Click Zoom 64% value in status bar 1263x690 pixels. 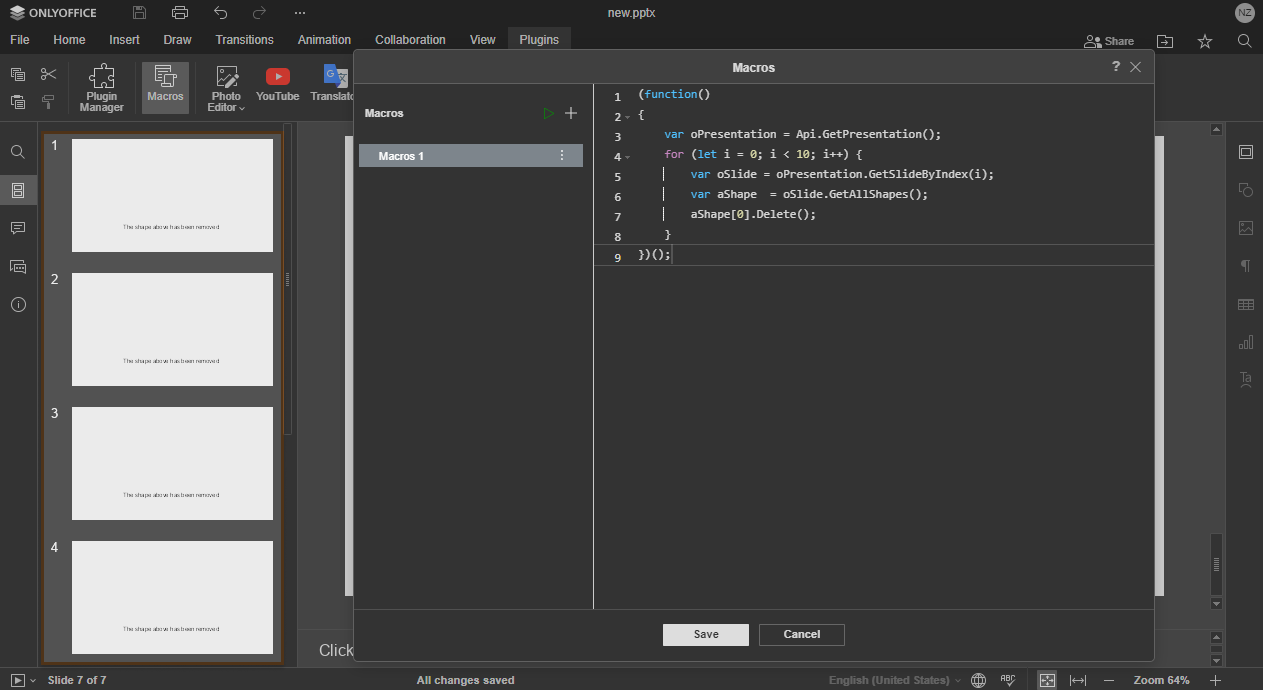[1161, 680]
